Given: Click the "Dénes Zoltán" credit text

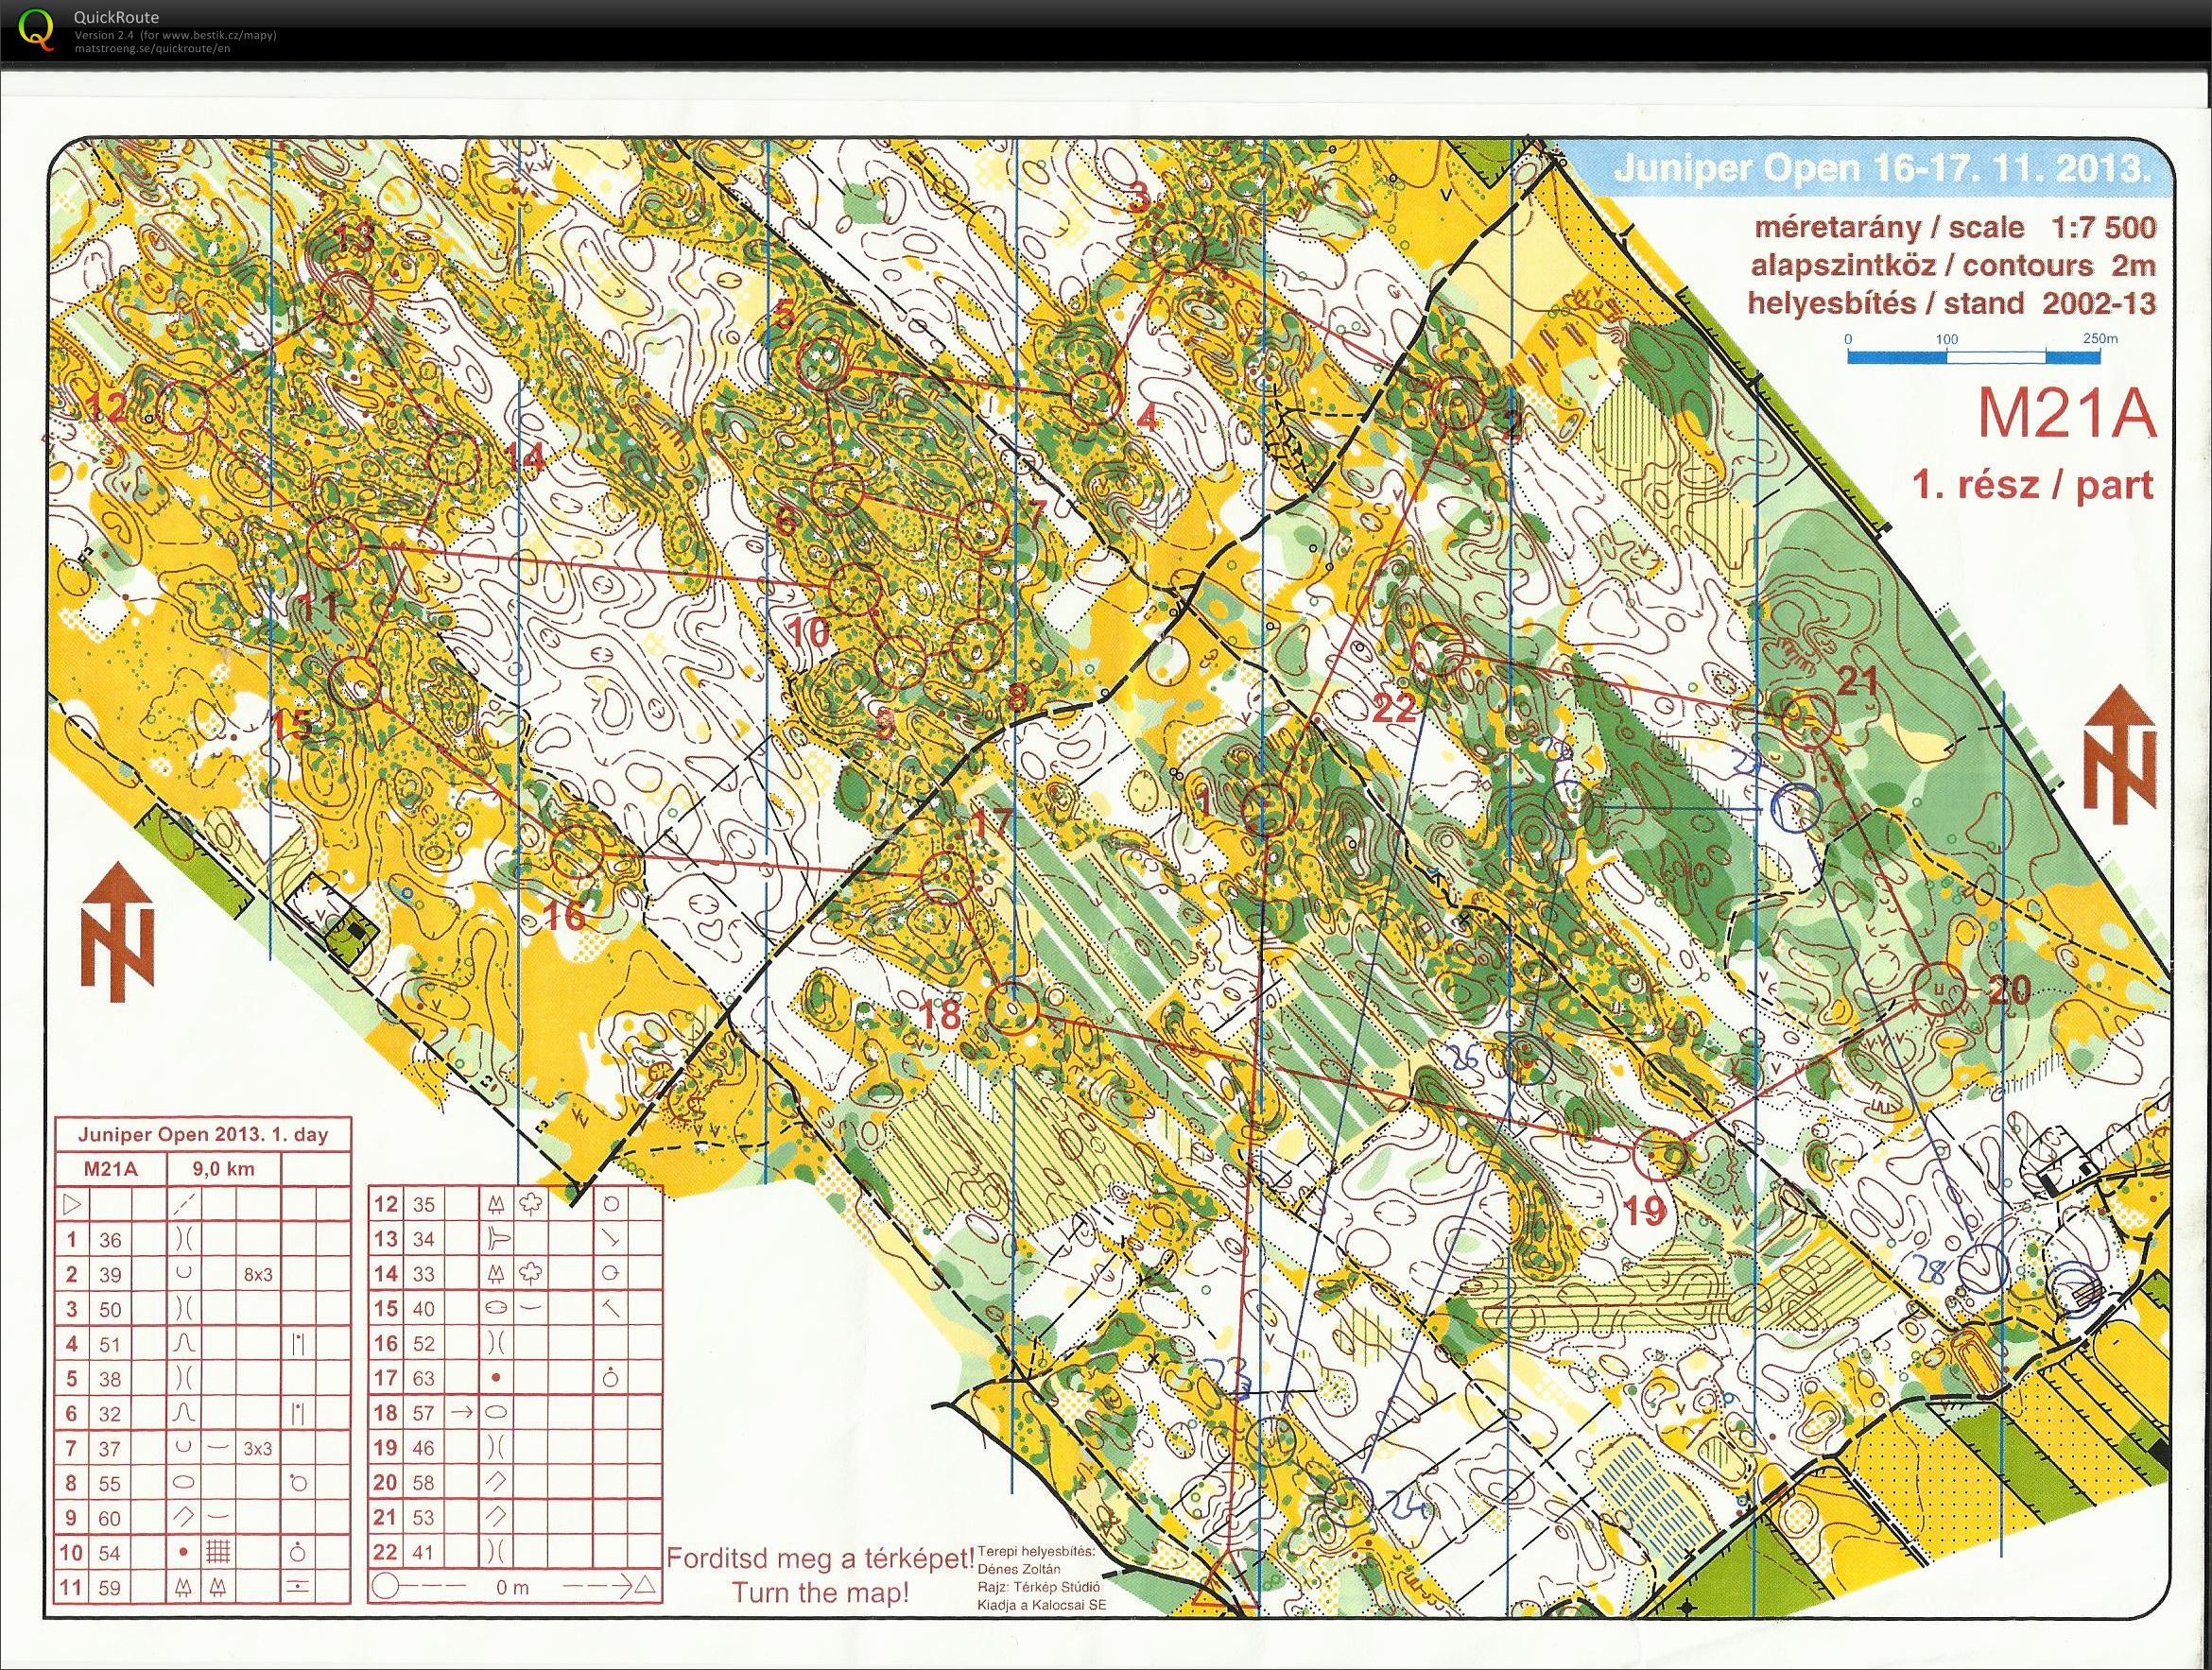Looking at the screenshot, I should pos(1018,1570).
